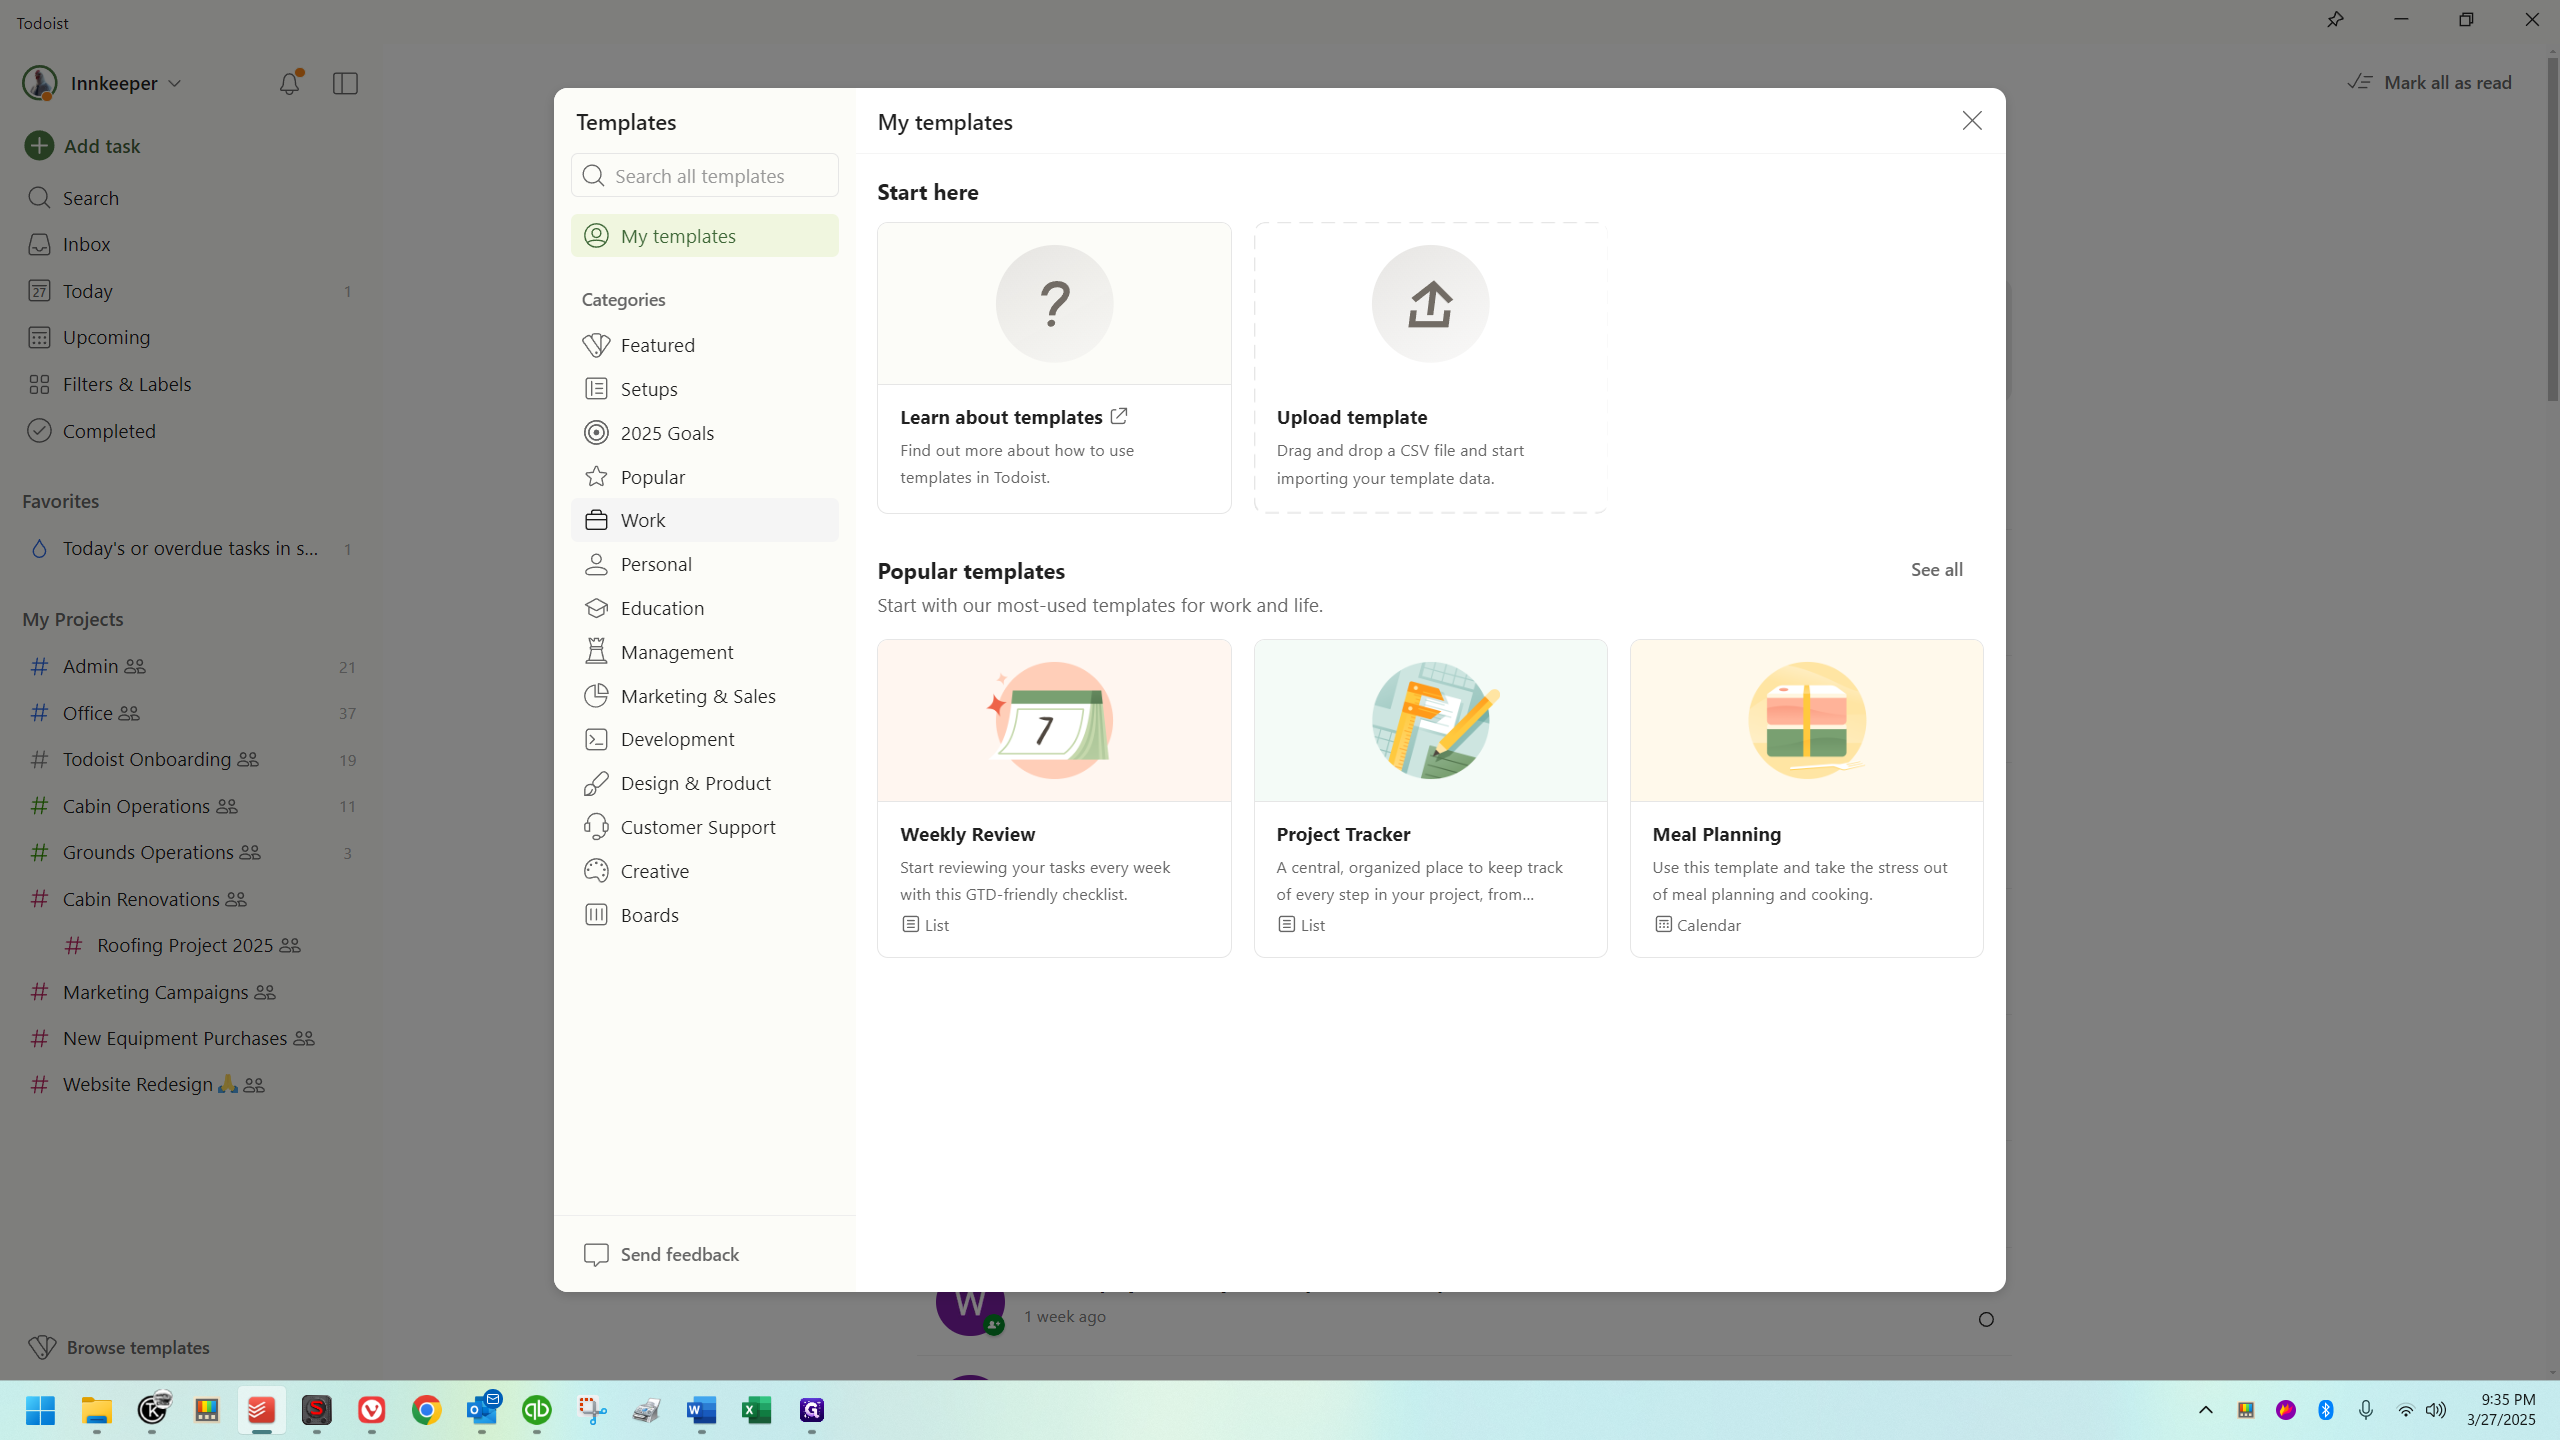Viewport: 2560px width, 1440px height.
Task: Select the Popular category
Action: tap(705, 477)
